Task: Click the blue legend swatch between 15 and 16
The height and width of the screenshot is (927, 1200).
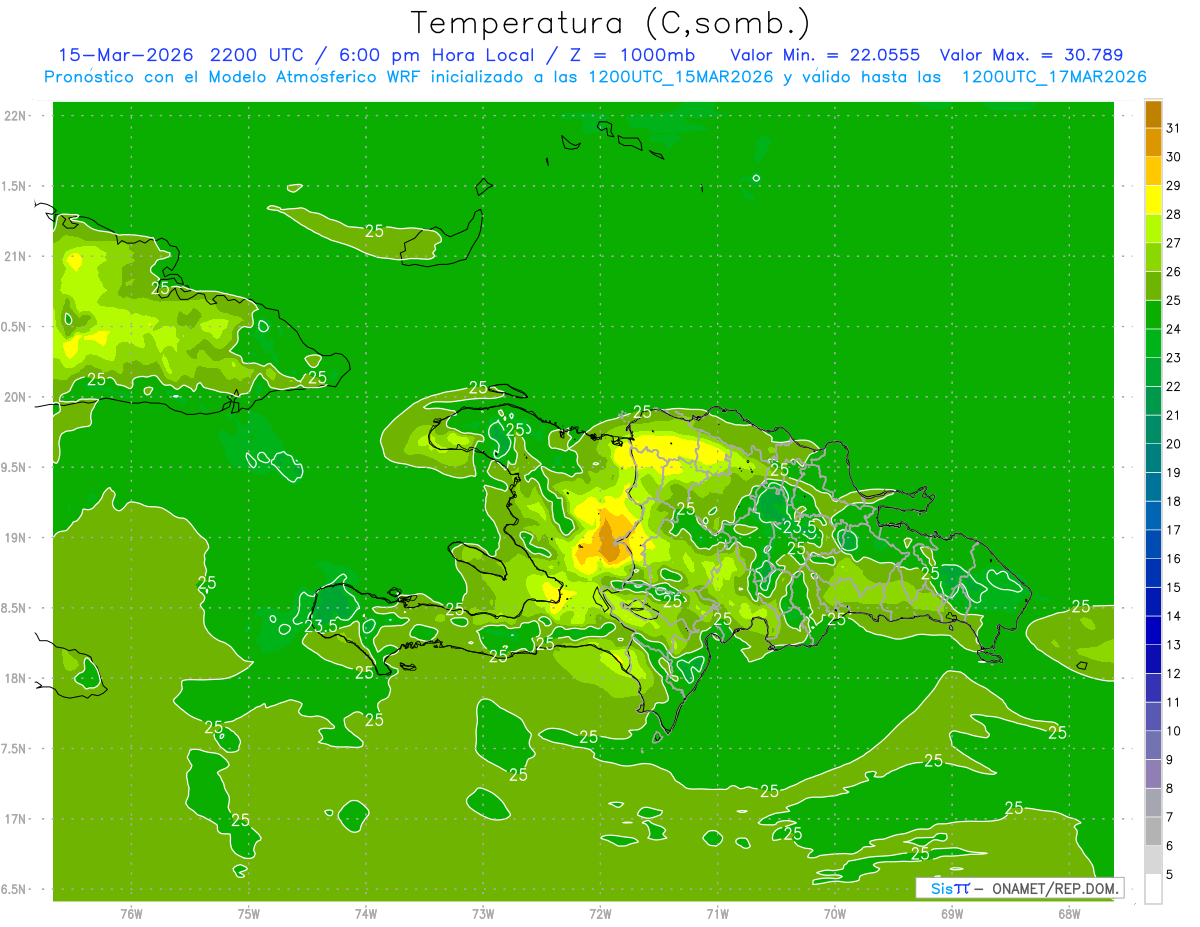Action: pos(1153,573)
